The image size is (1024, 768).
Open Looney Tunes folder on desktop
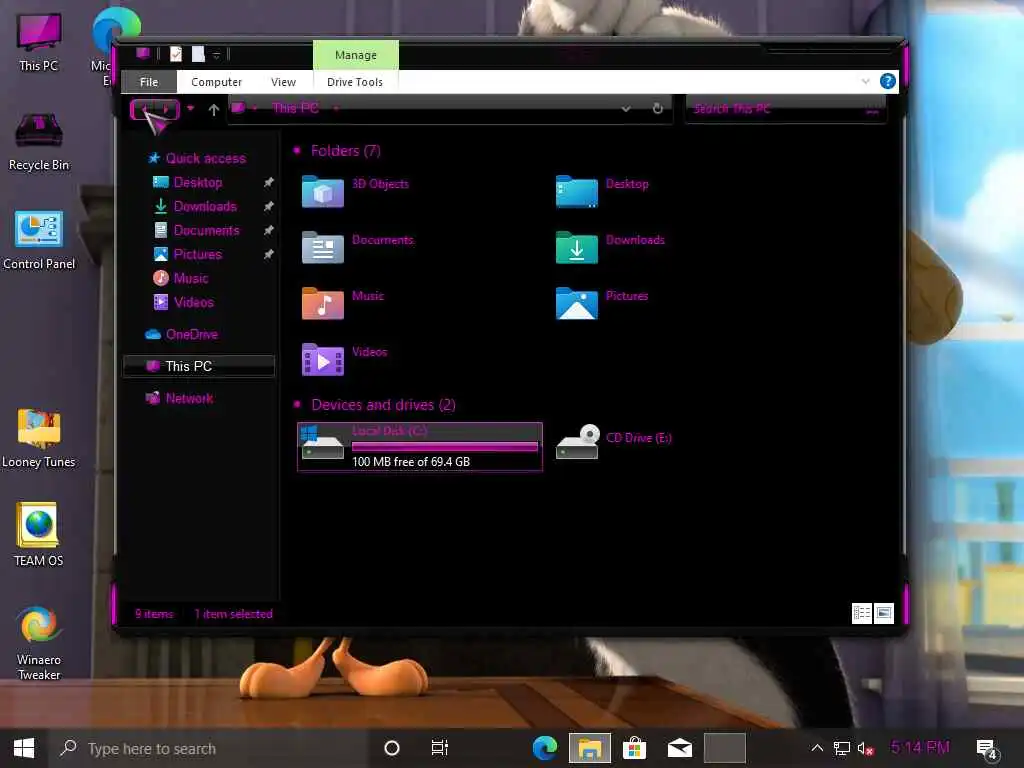point(39,438)
